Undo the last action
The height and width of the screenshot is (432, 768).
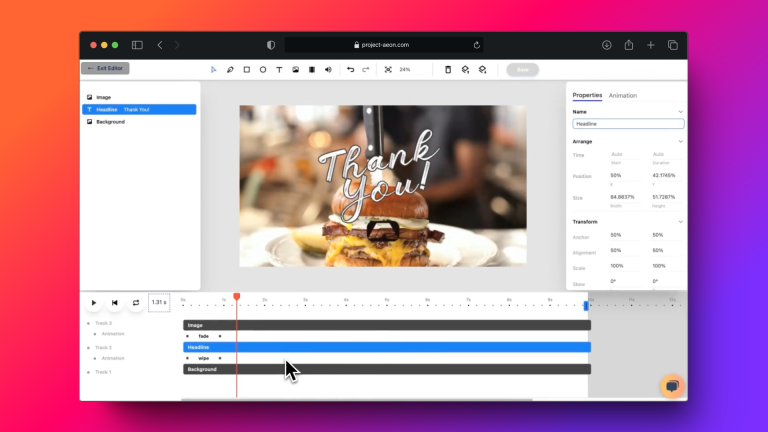pos(350,70)
